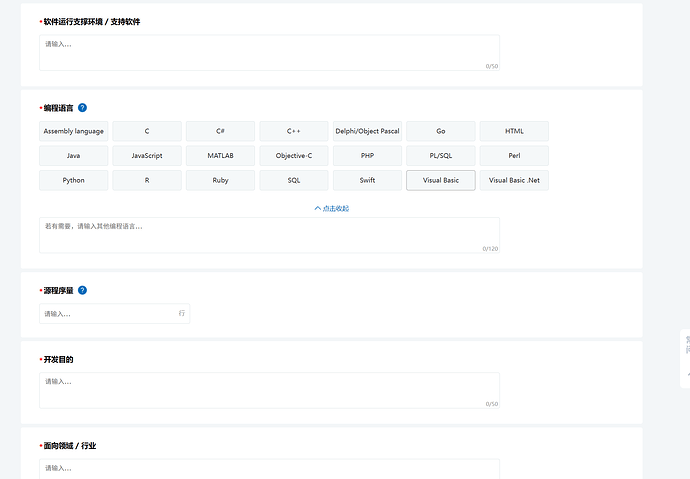Viewport: 690px width, 479px height.
Task: Click the help icon beside 源程序量
Action: pyautogui.click(x=82, y=290)
